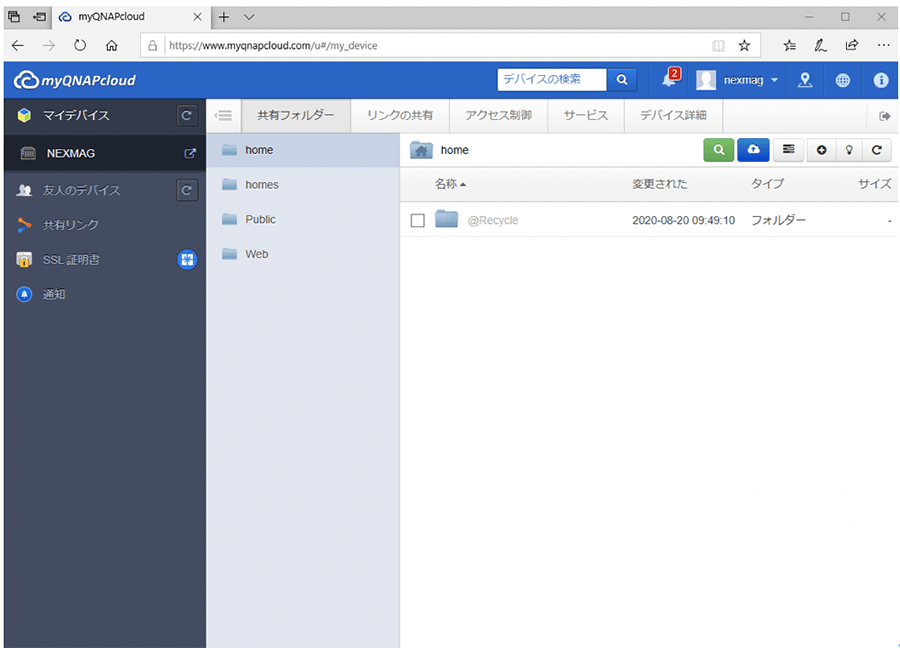900x648 pixels.
Task: Open the サービス tab
Action: click(x=586, y=115)
